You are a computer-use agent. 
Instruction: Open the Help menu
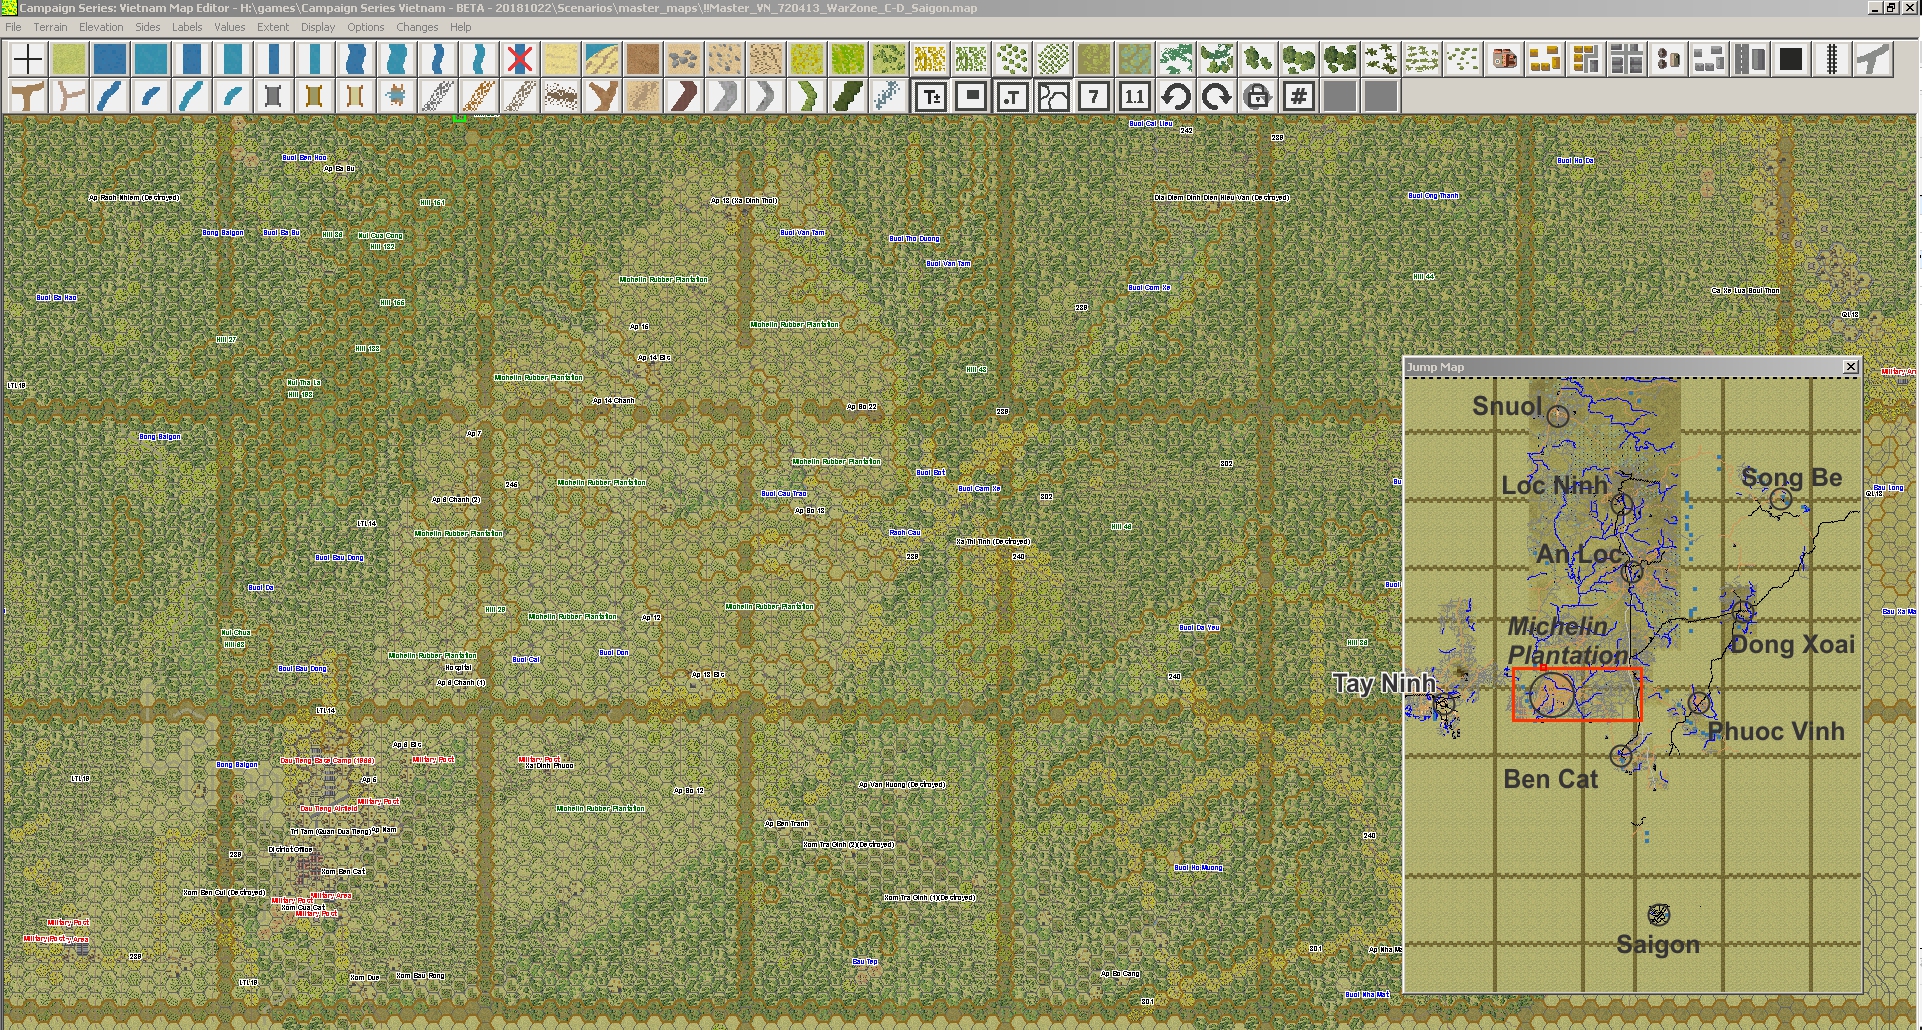(461, 27)
